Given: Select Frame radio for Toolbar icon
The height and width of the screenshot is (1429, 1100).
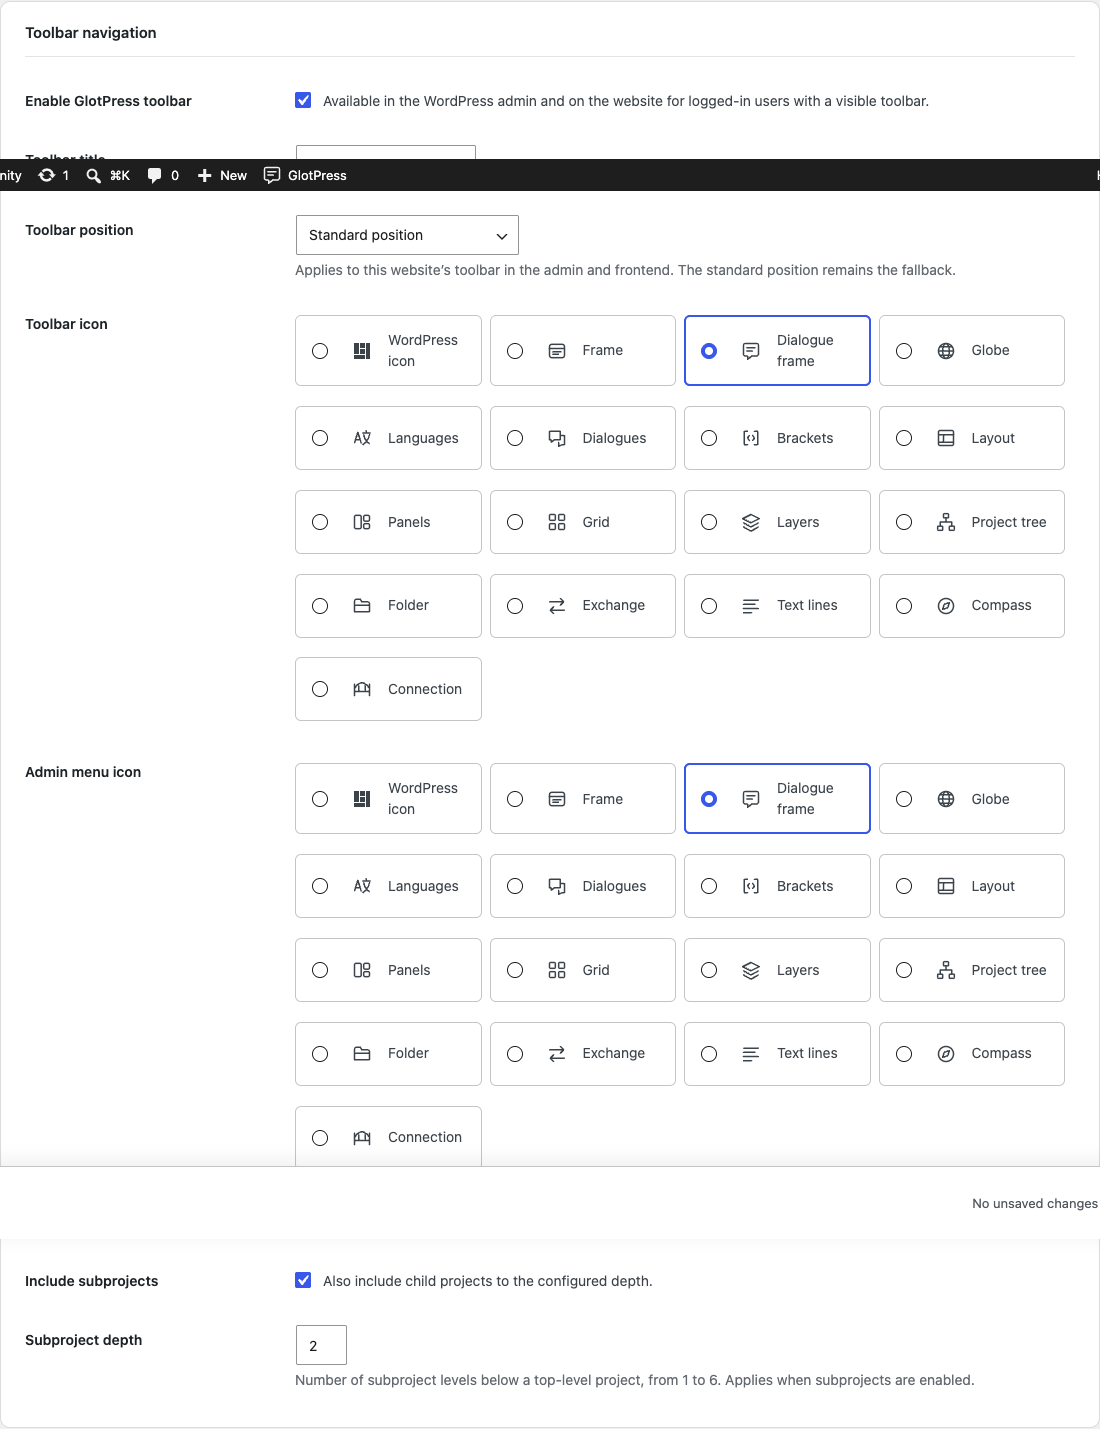Looking at the screenshot, I should 515,351.
